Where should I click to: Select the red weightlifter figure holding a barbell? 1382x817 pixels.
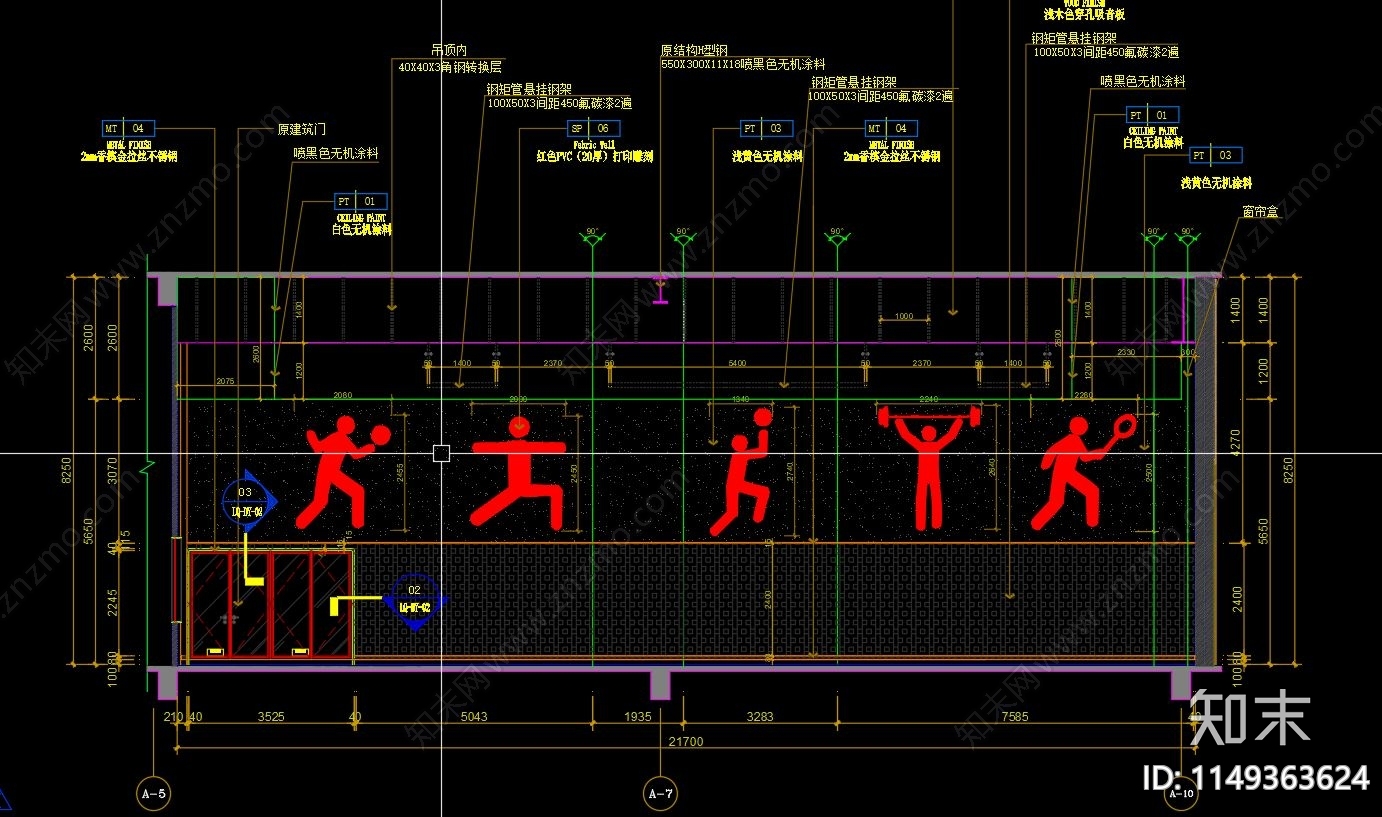(927, 467)
